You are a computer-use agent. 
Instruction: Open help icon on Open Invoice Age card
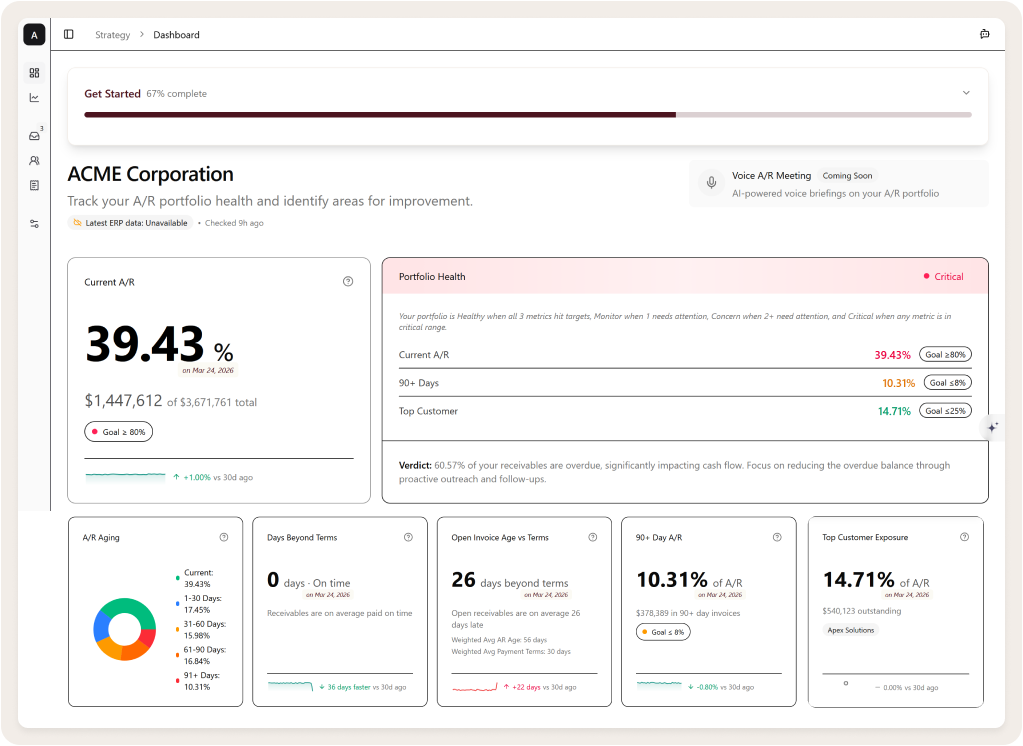click(x=592, y=537)
